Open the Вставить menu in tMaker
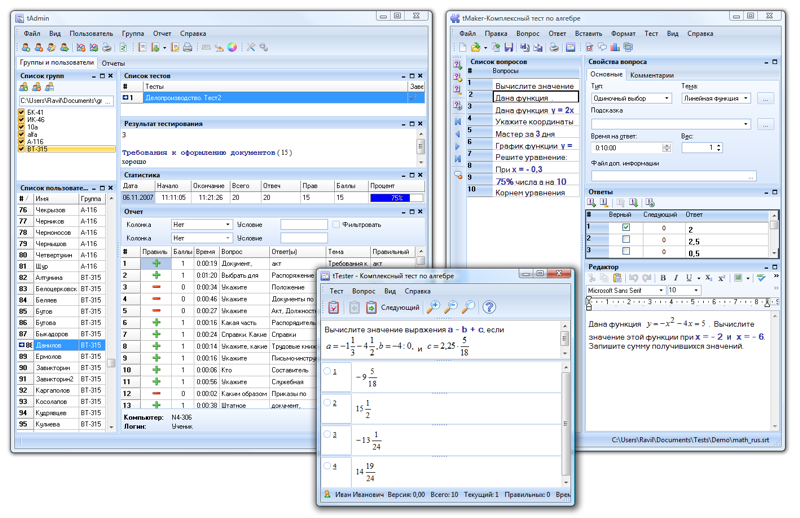 click(588, 33)
